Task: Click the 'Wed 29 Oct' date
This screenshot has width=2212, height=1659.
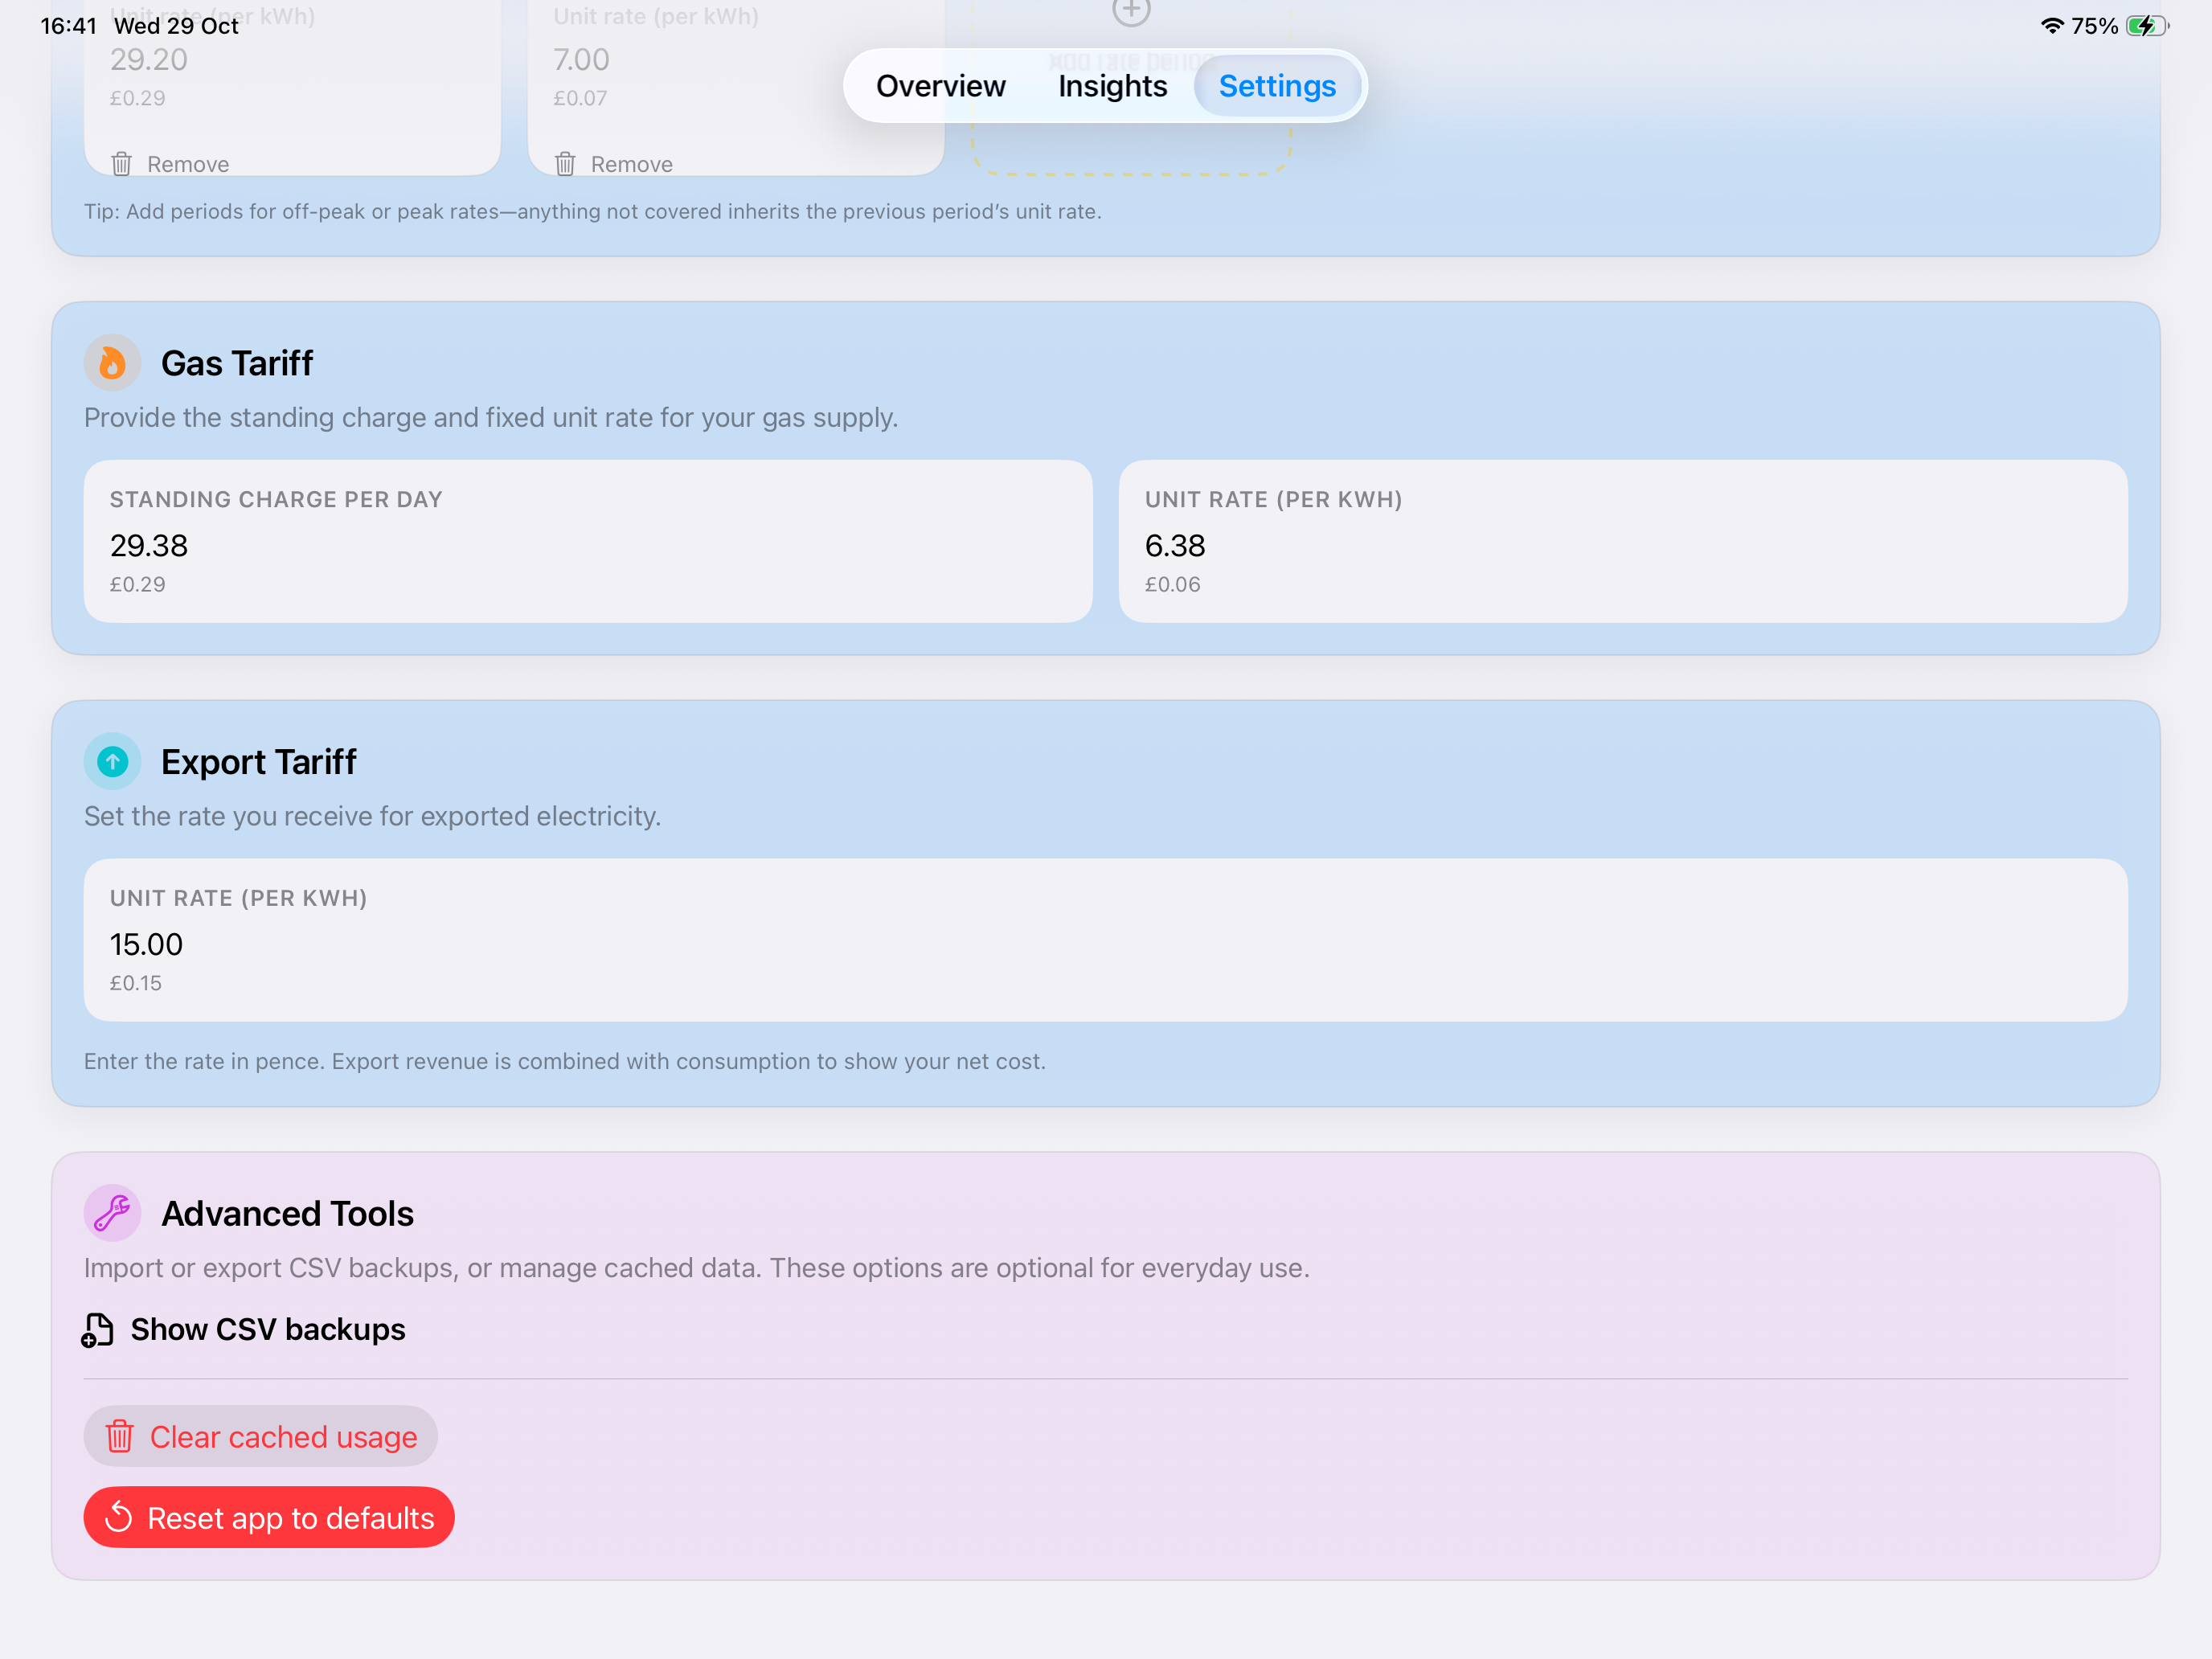Action: pyautogui.click(x=176, y=26)
